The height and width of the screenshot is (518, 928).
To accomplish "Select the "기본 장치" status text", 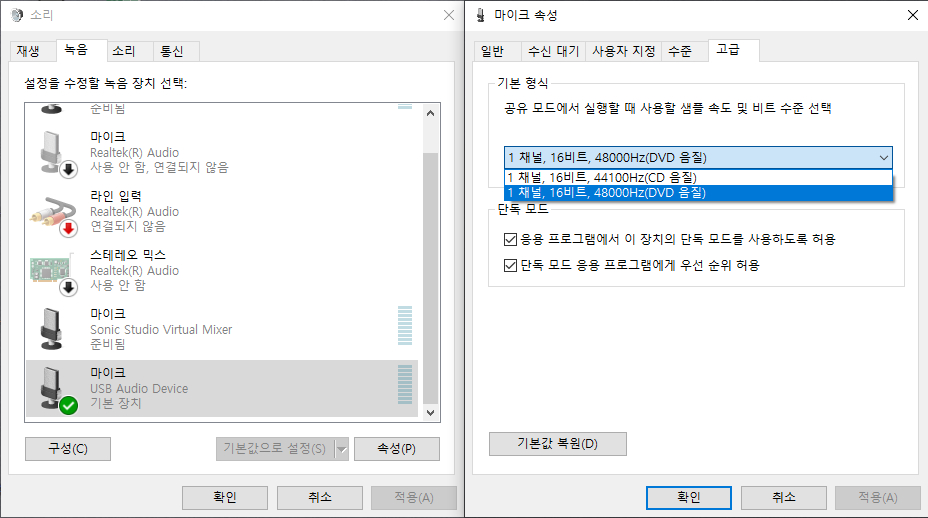I will (x=116, y=403).
